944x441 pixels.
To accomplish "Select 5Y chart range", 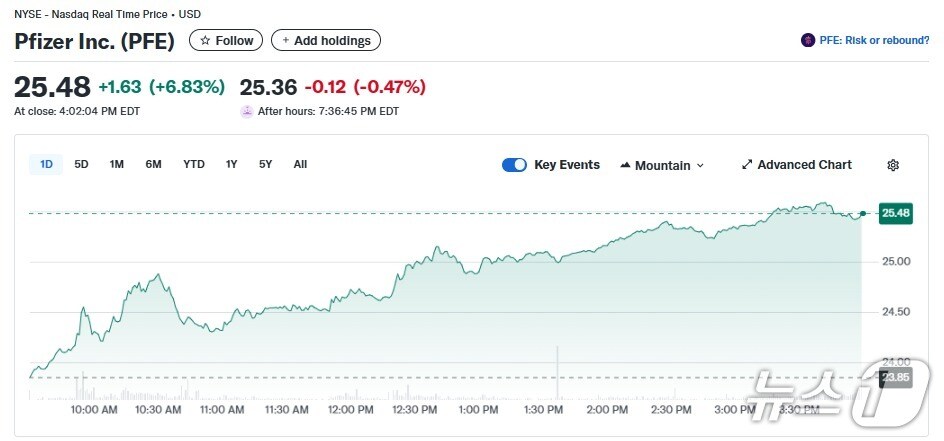I will click(x=266, y=164).
